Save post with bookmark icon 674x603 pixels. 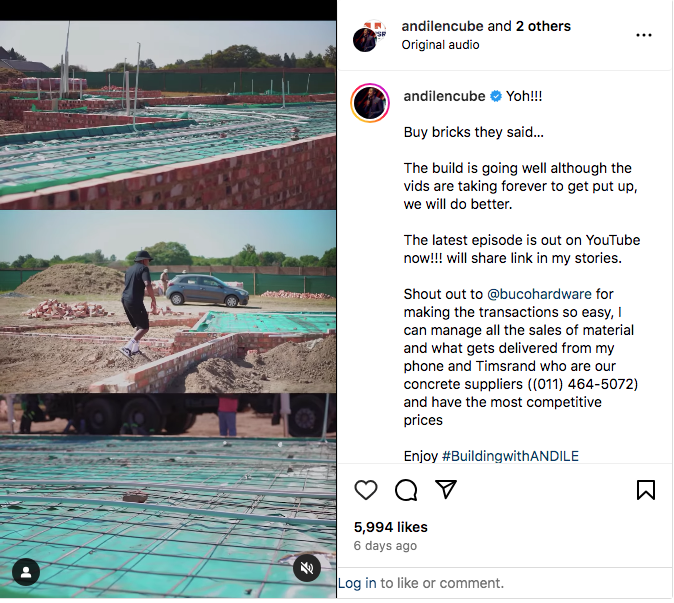pyautogui.click(x=646, y=490)
